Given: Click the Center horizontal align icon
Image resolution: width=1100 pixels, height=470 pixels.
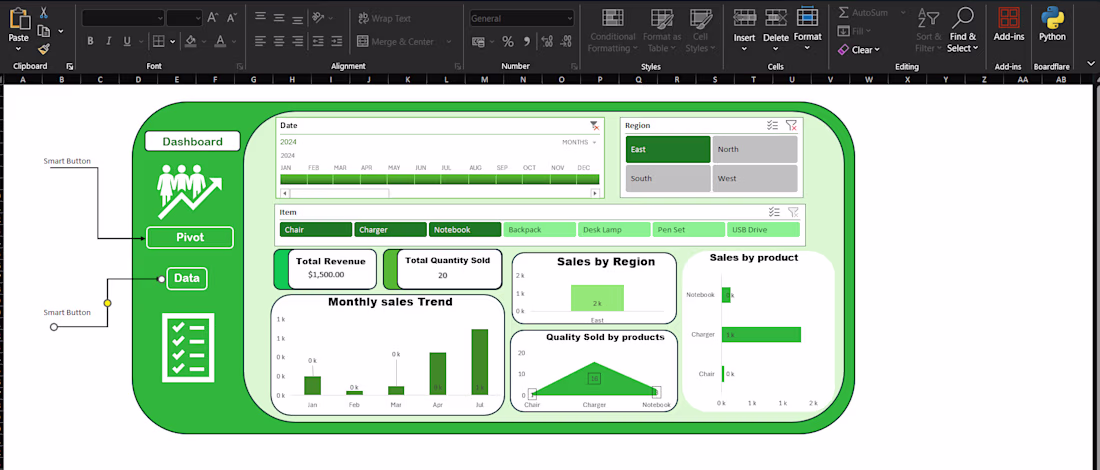Looking at the screenshot, I should pos(279,41).
